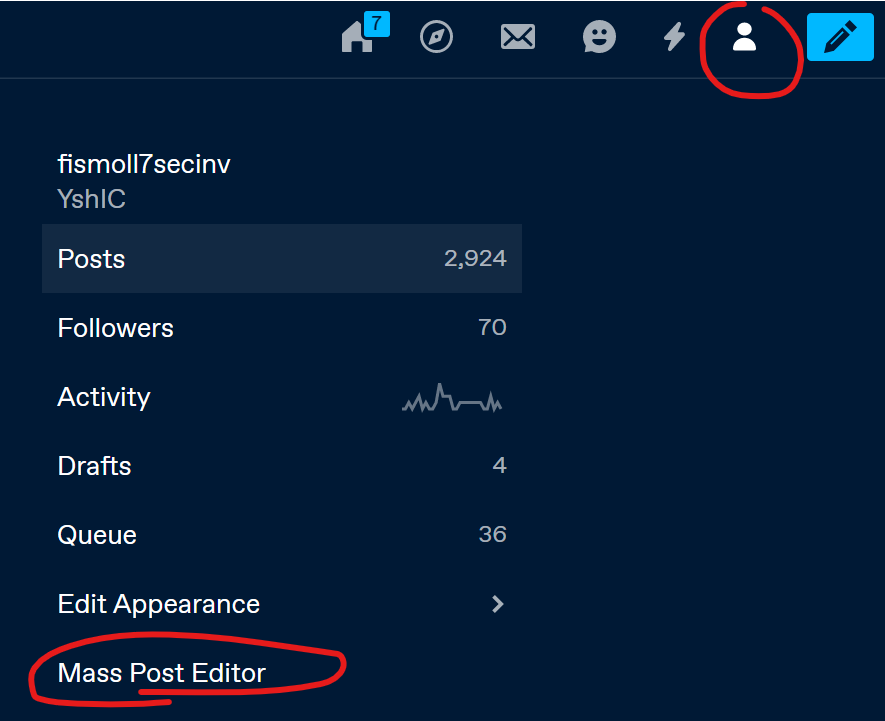Screen dimensions: 885x721
Task: Click the blog title YshIC
Action: (91, 199)
